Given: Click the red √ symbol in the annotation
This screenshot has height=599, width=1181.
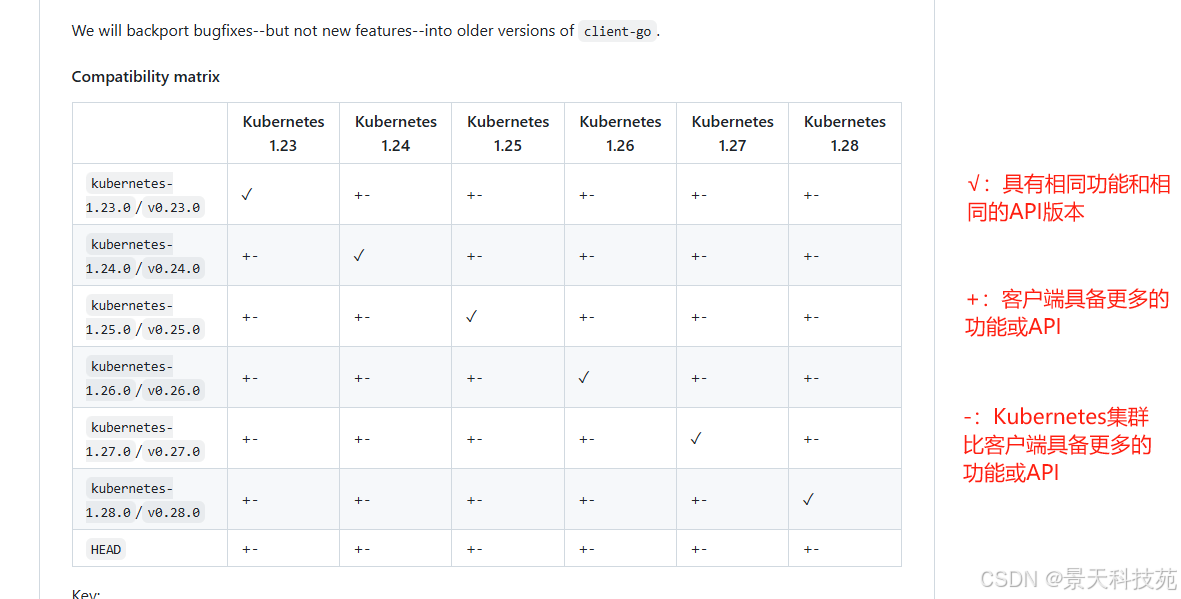Looking at the screenshot, I should tap(974, 186).
